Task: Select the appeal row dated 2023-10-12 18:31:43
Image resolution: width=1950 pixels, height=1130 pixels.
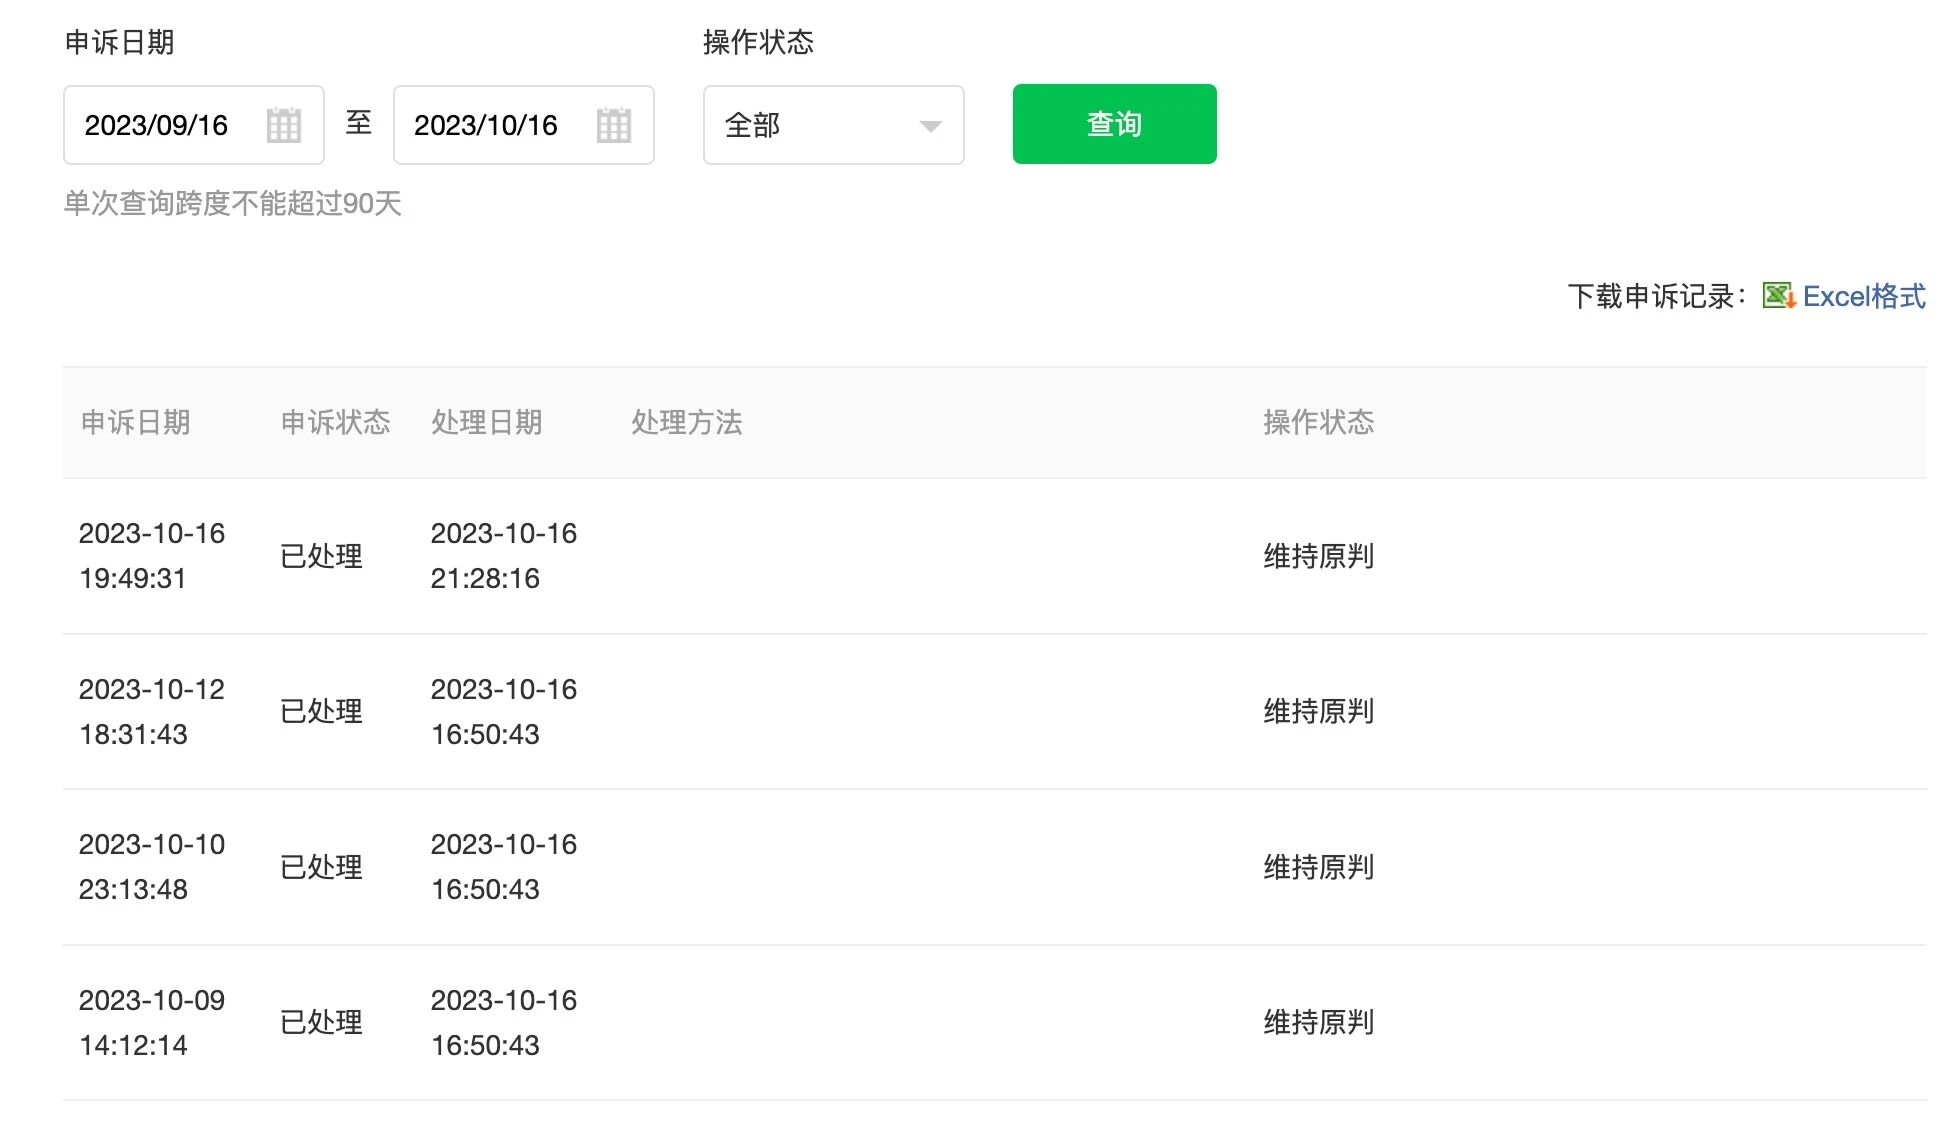Action: point(152,711)
